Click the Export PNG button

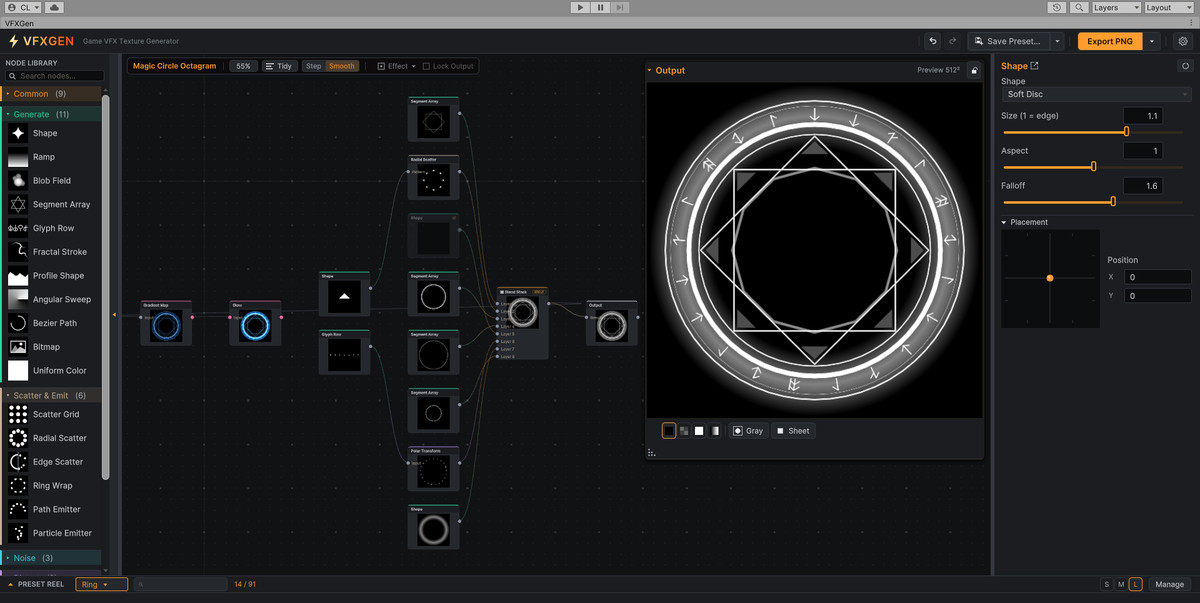click(x=1110, y=41)
